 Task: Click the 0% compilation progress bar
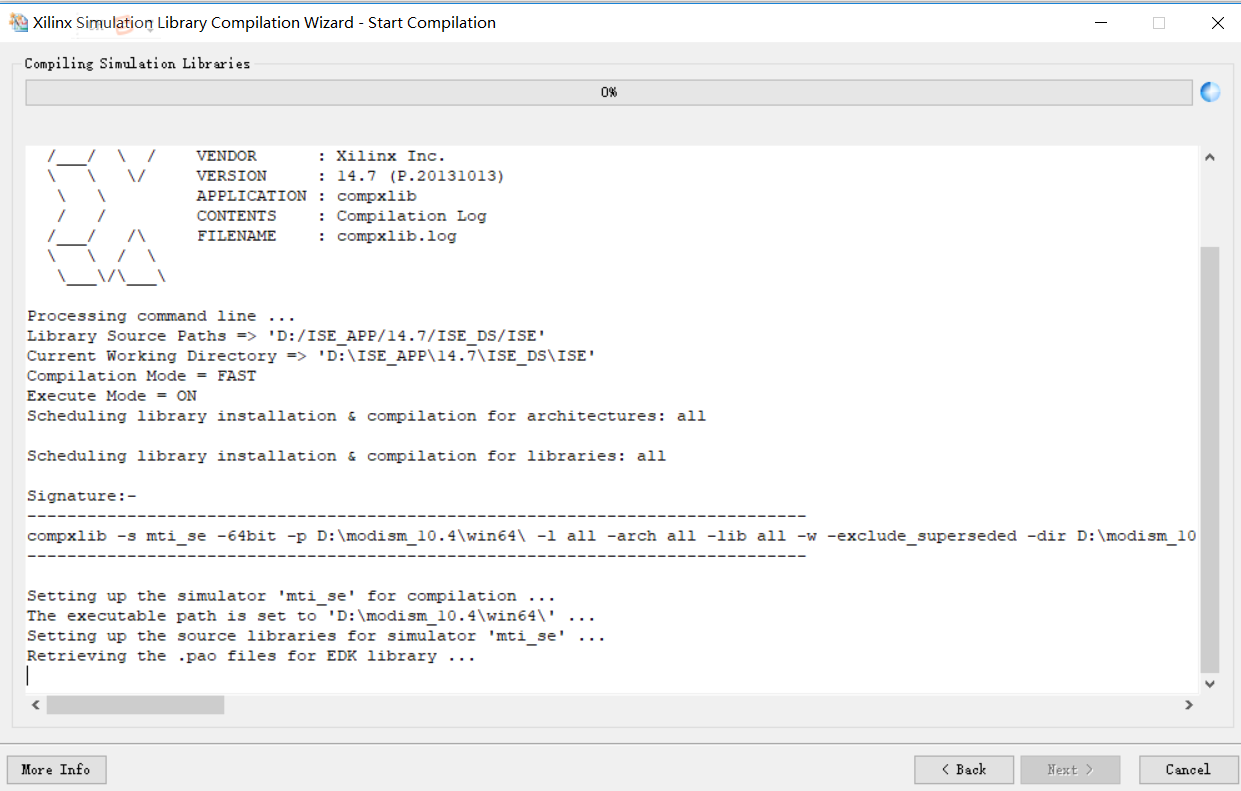[609, 92]
